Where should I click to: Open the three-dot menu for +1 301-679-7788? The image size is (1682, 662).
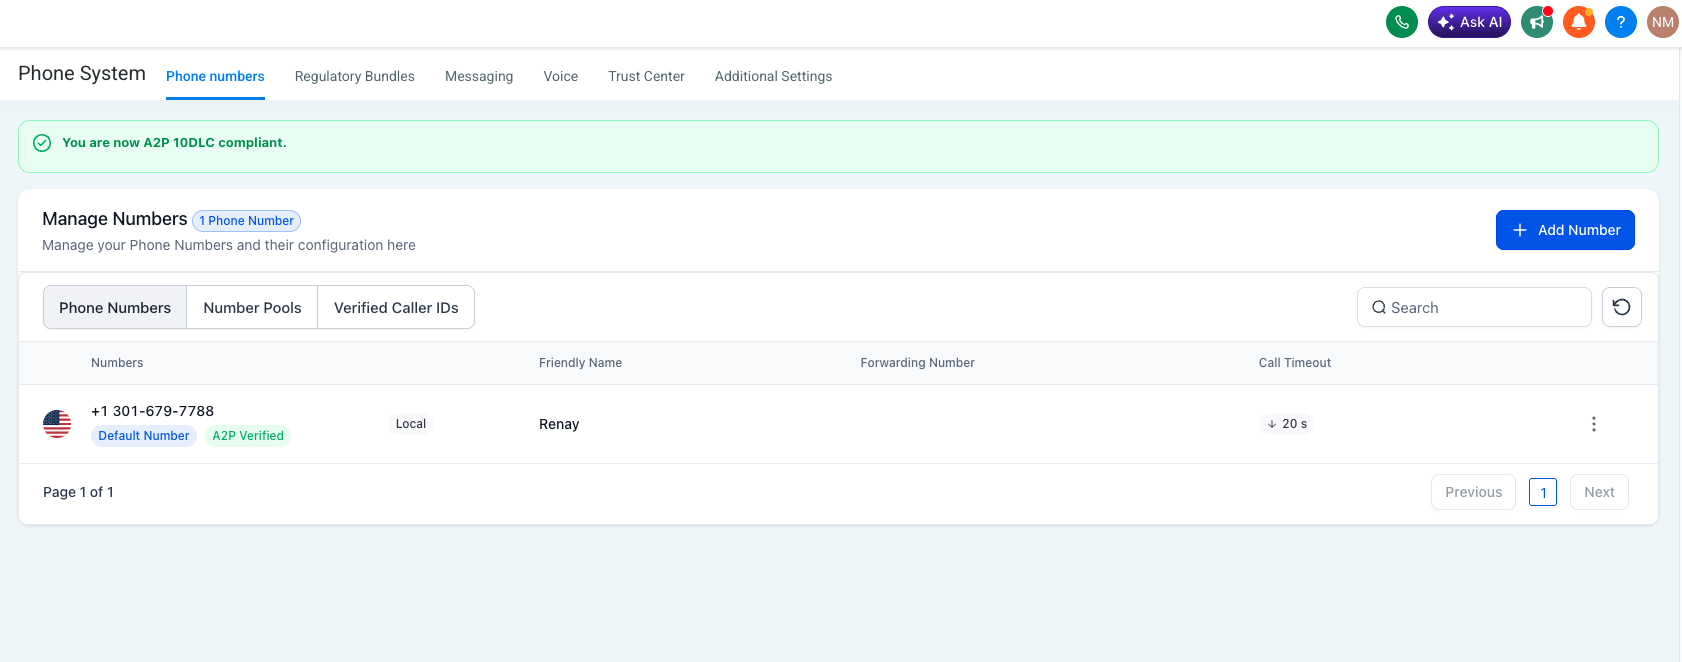pos(1594,424)
